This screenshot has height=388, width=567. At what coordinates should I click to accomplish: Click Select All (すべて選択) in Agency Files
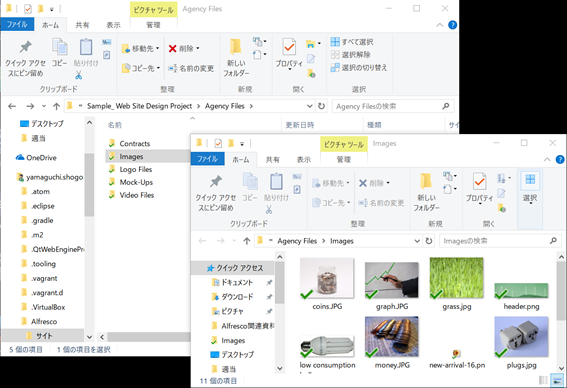tap(351, 42)
